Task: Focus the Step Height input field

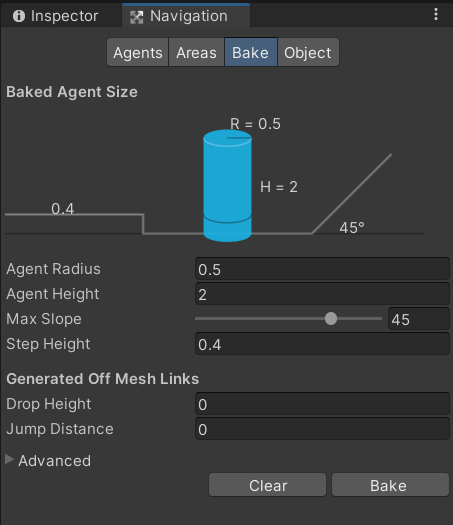Action: pos(322,344)
